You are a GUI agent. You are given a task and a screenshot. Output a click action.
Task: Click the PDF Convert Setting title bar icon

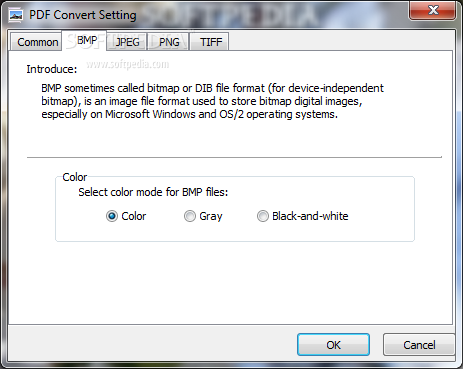16,15
